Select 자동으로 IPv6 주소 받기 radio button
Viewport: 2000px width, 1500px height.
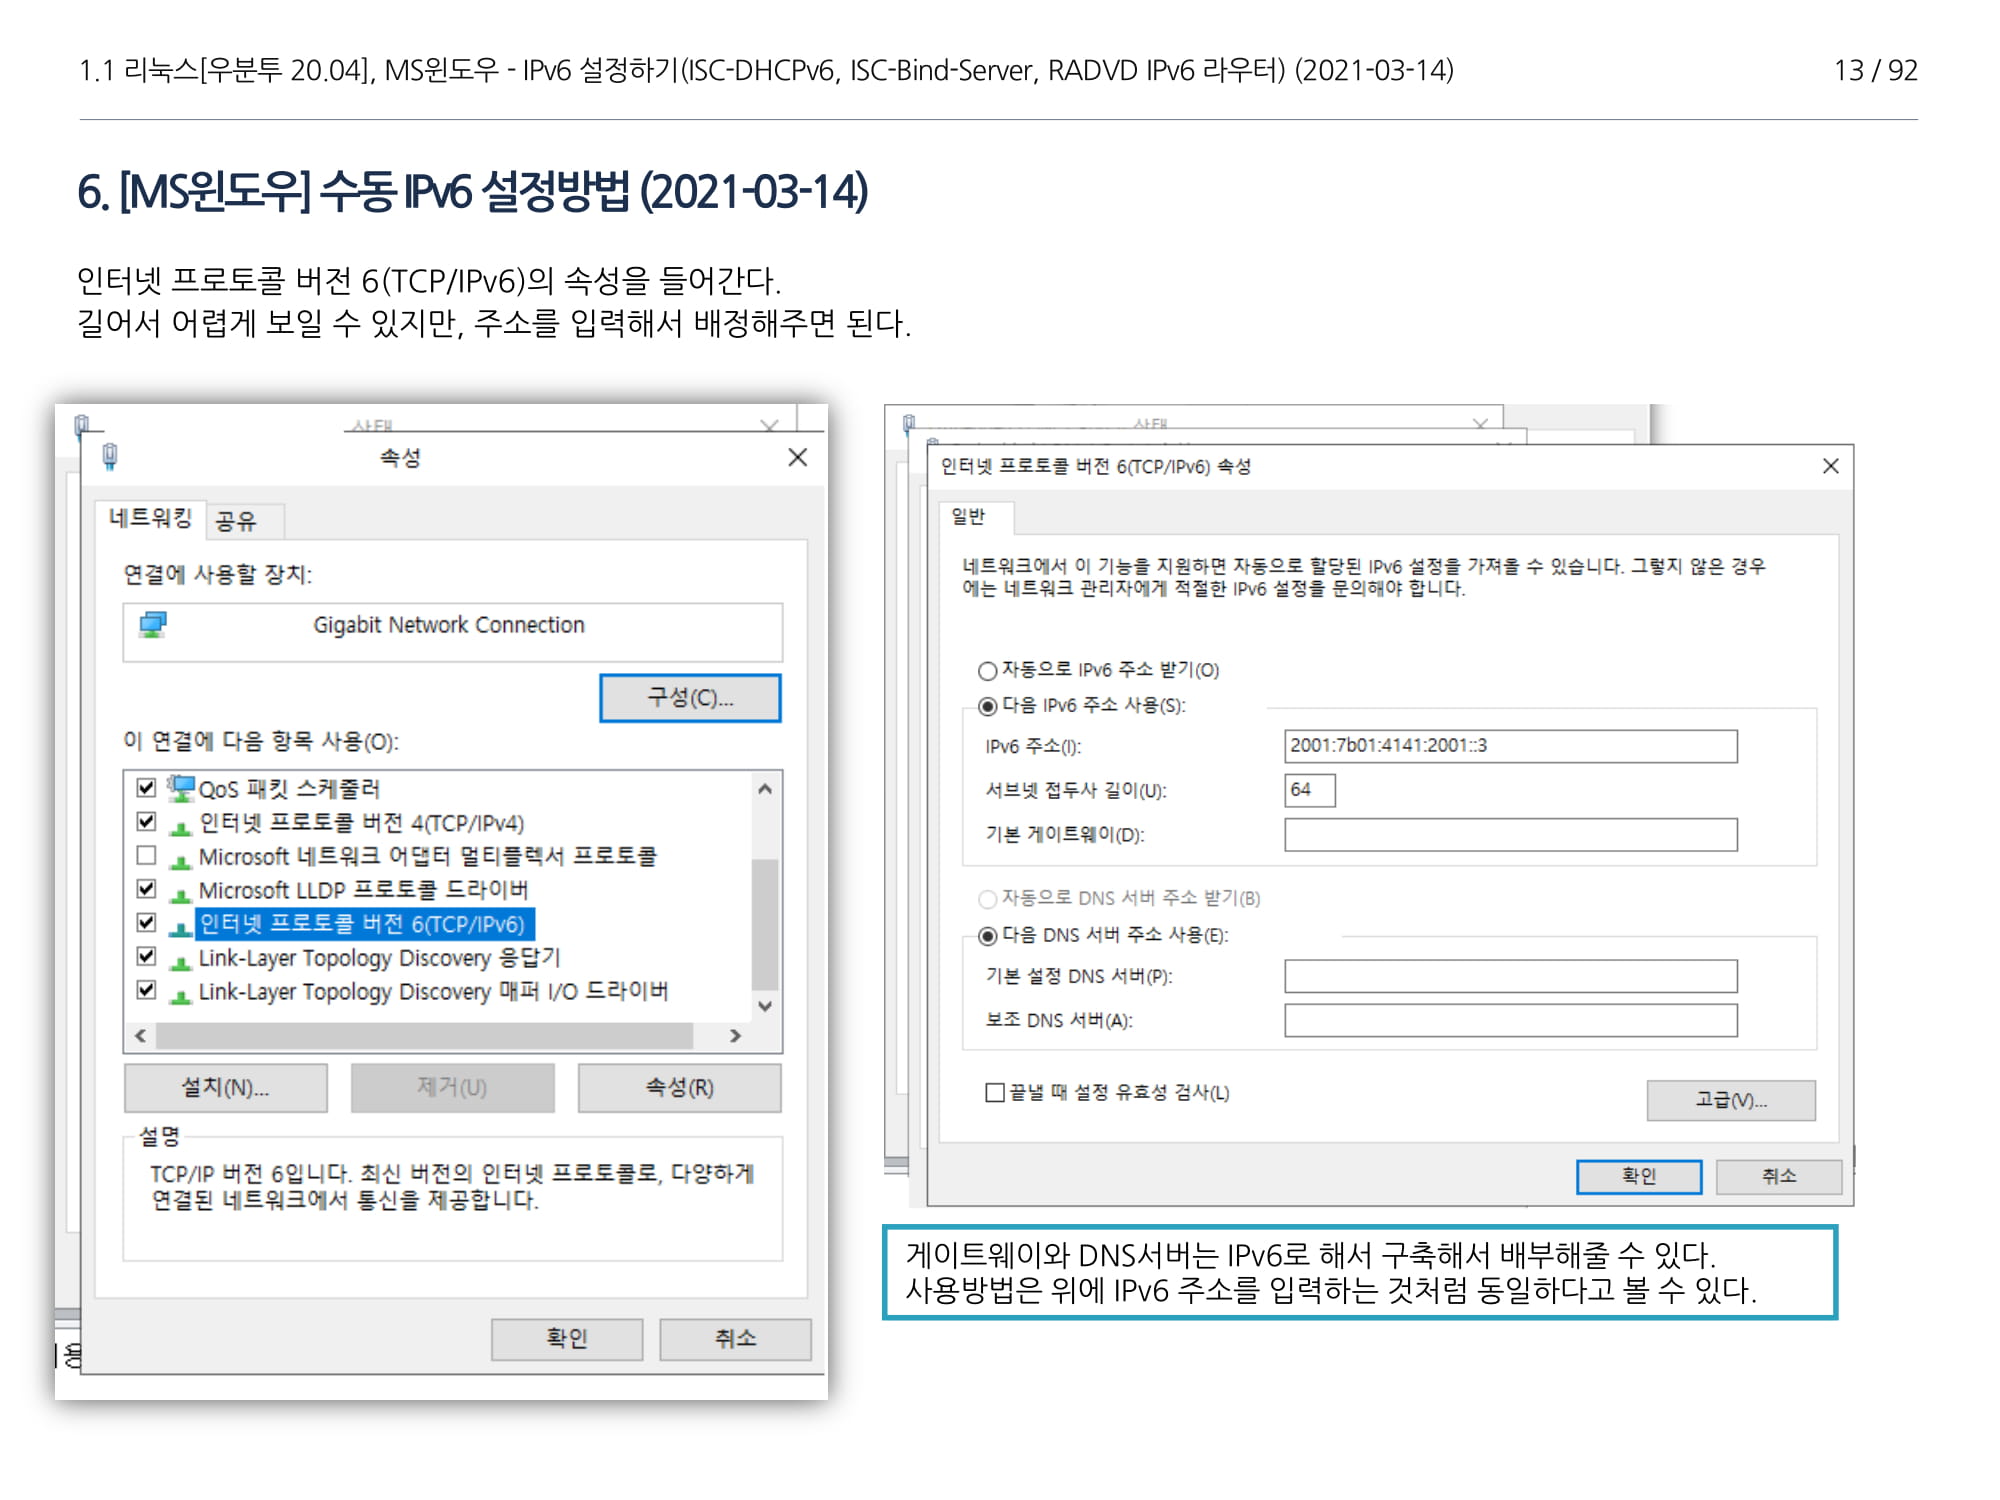[988, 670]
